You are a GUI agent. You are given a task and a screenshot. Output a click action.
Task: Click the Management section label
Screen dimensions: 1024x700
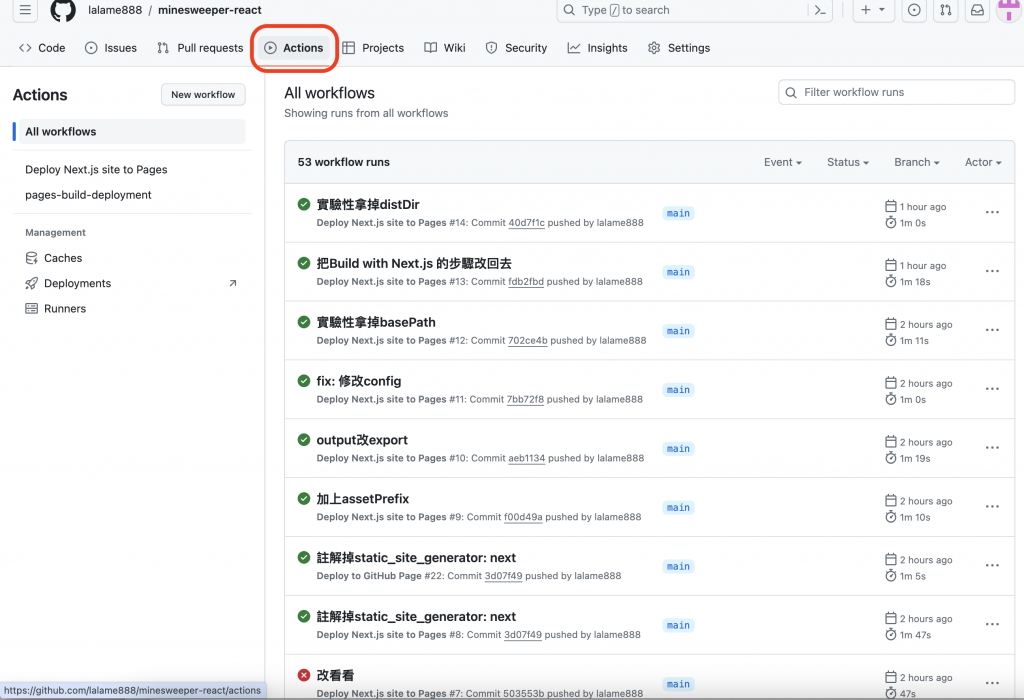(x=56, y=232)
